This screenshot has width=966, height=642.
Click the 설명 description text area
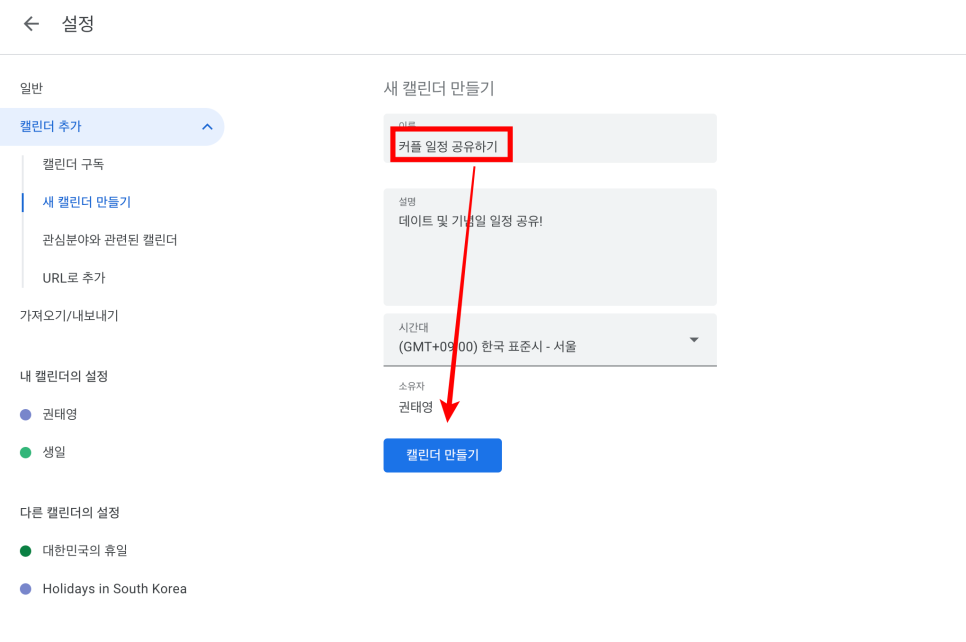[x=550, y=247]
